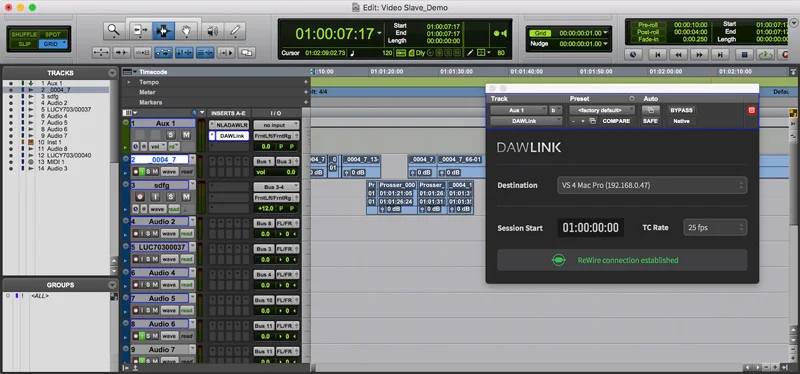This screenshot has height=374, width=800.
Task: Click the SAFE automation button
Action: tap(651, 121)
